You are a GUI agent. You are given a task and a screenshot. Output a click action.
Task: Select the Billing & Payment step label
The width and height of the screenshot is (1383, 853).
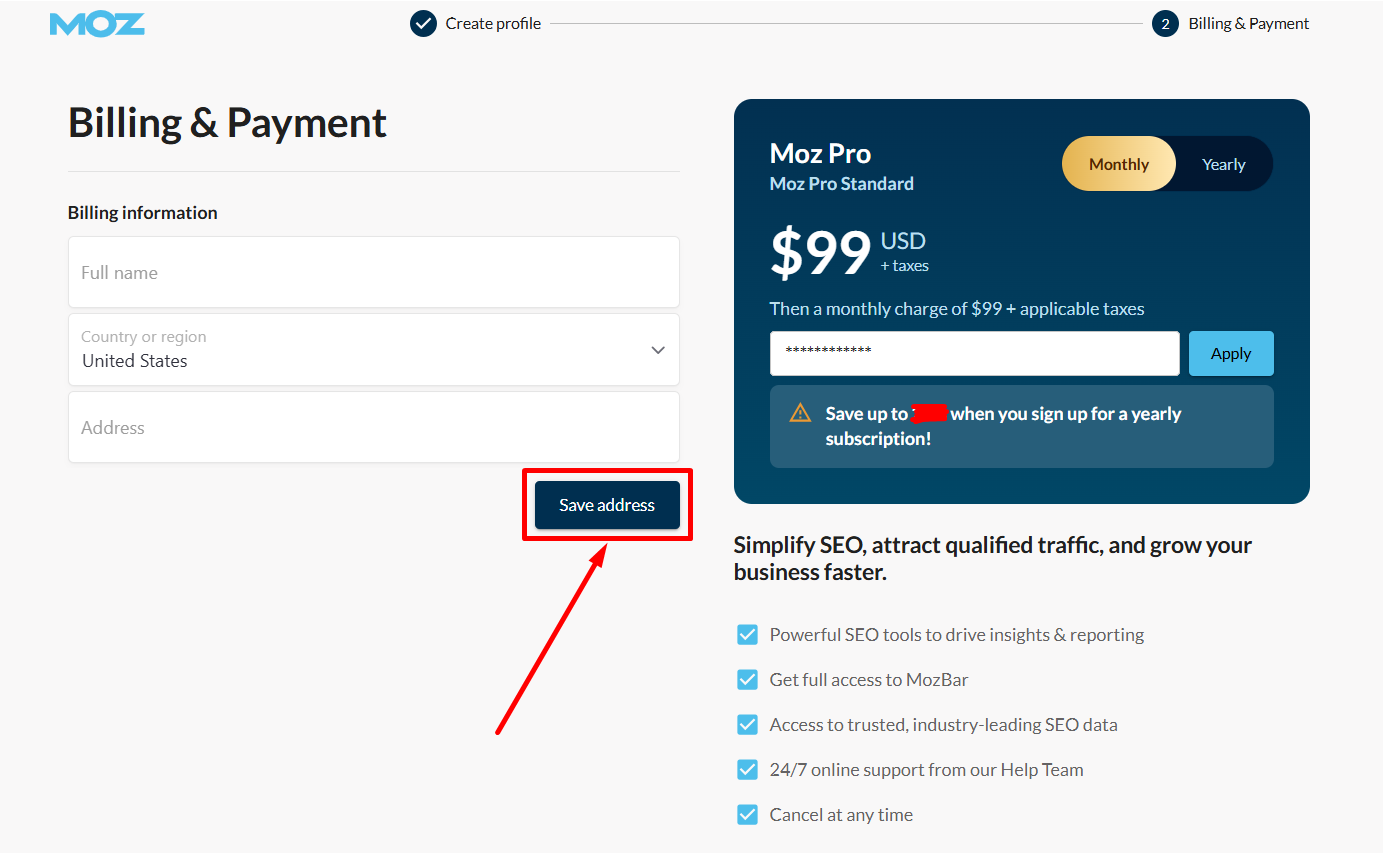1248,24
